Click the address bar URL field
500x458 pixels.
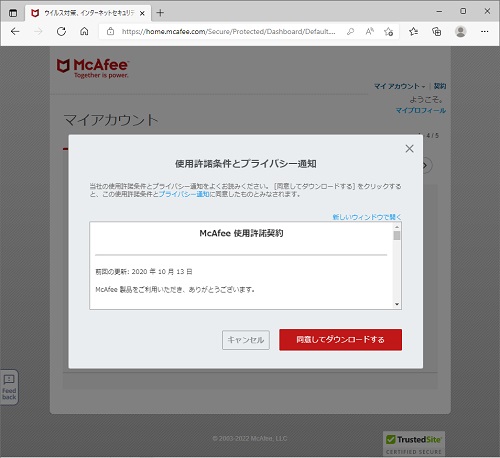228,32
